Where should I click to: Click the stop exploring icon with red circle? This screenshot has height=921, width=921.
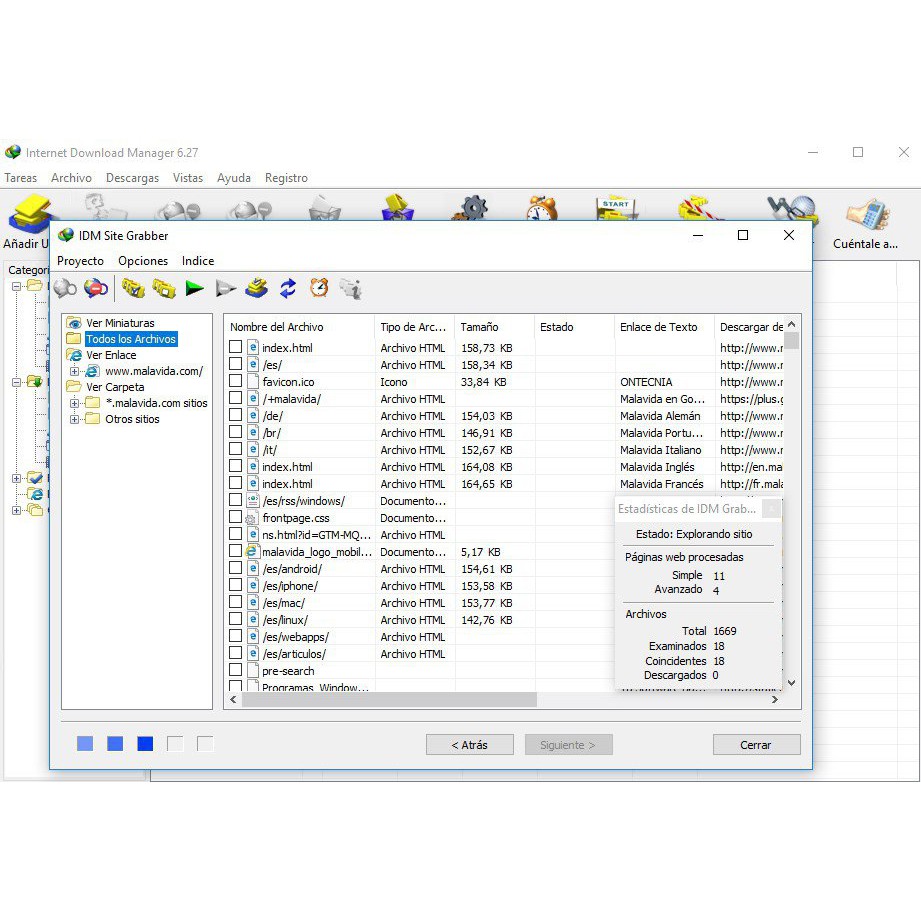point(96,288)
